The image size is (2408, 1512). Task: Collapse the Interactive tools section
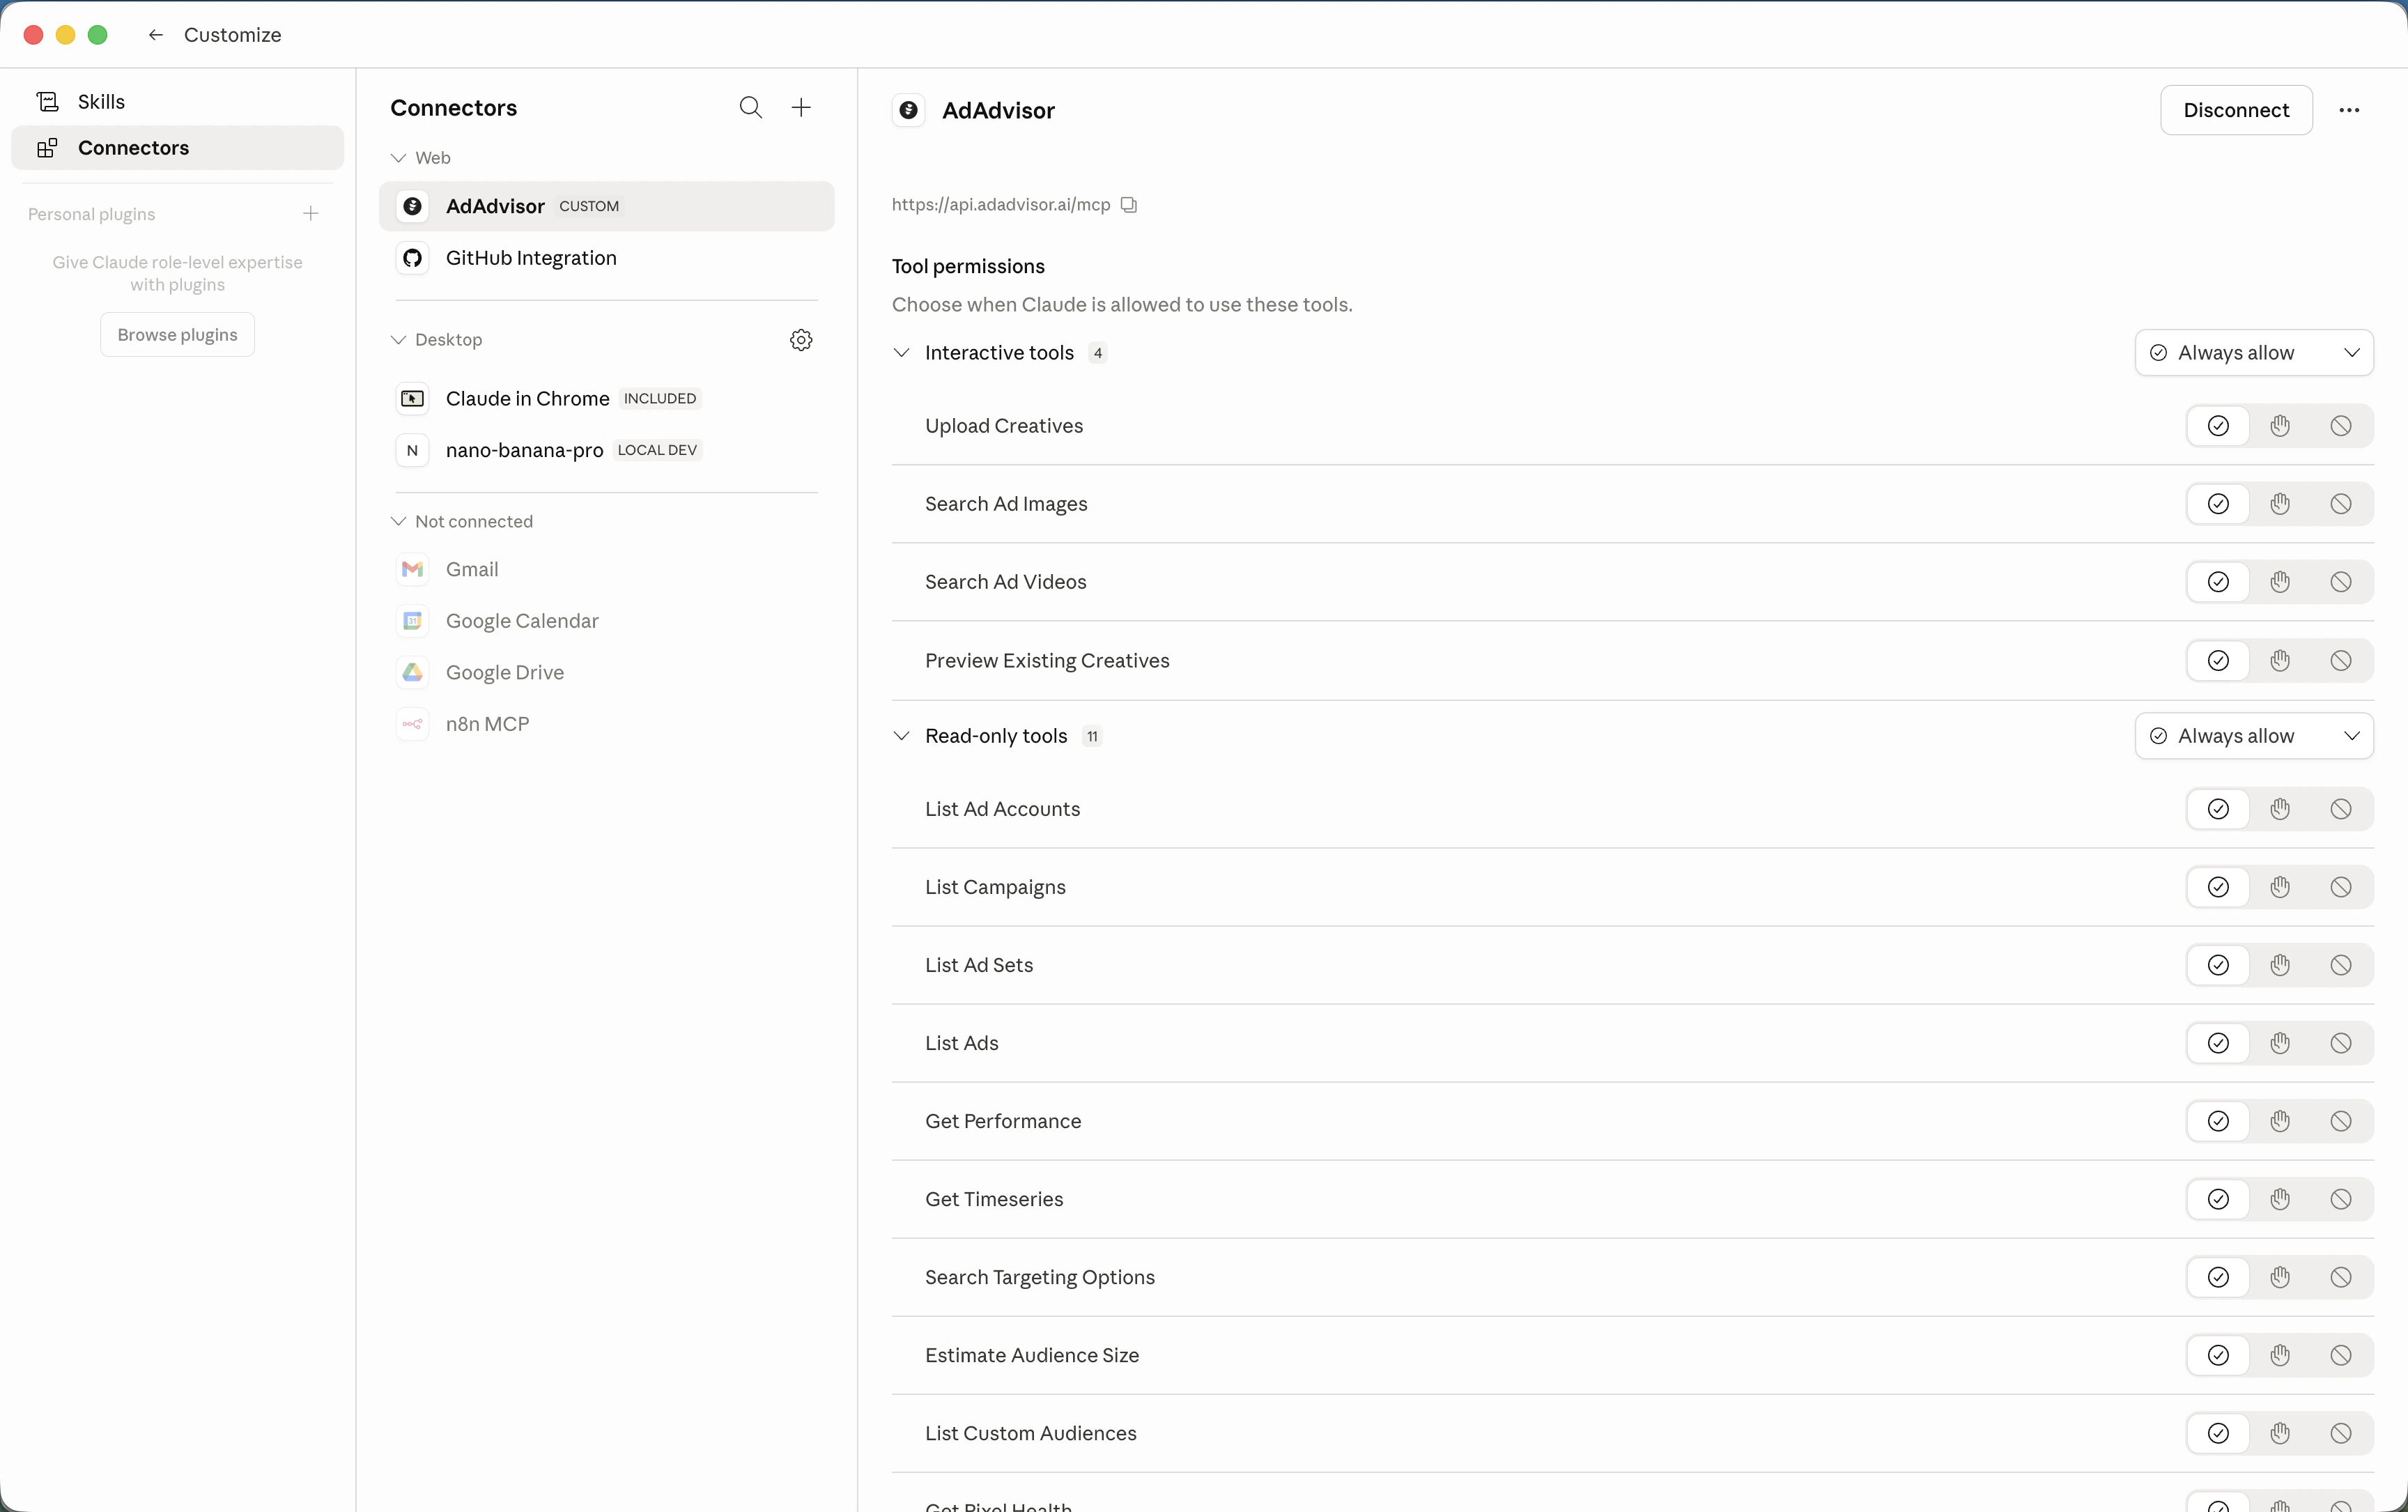(x=902, y=353)
